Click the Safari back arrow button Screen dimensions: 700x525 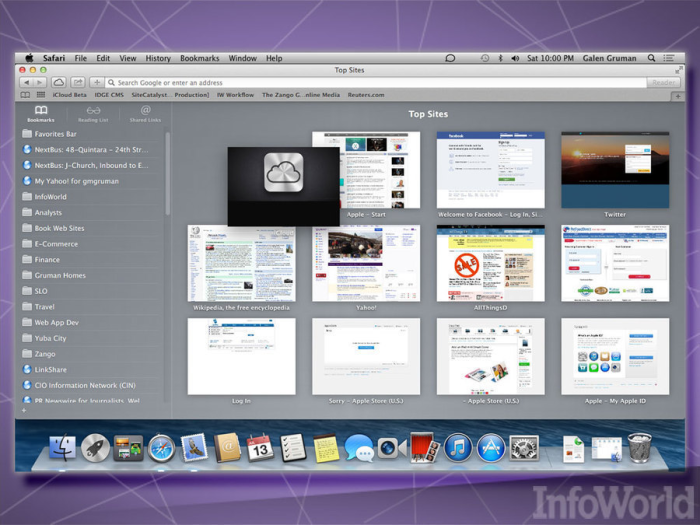(x=27, y=83)
